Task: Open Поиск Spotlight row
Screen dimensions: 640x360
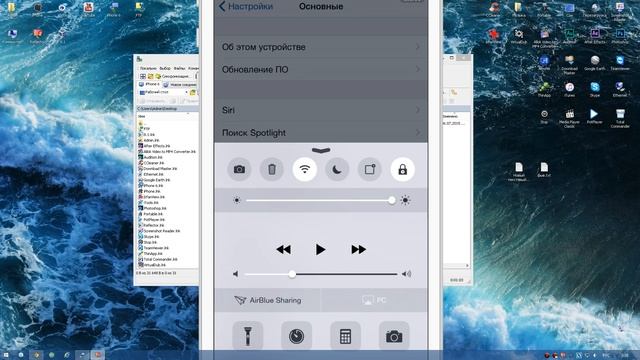Action: [x=321, y=133]
